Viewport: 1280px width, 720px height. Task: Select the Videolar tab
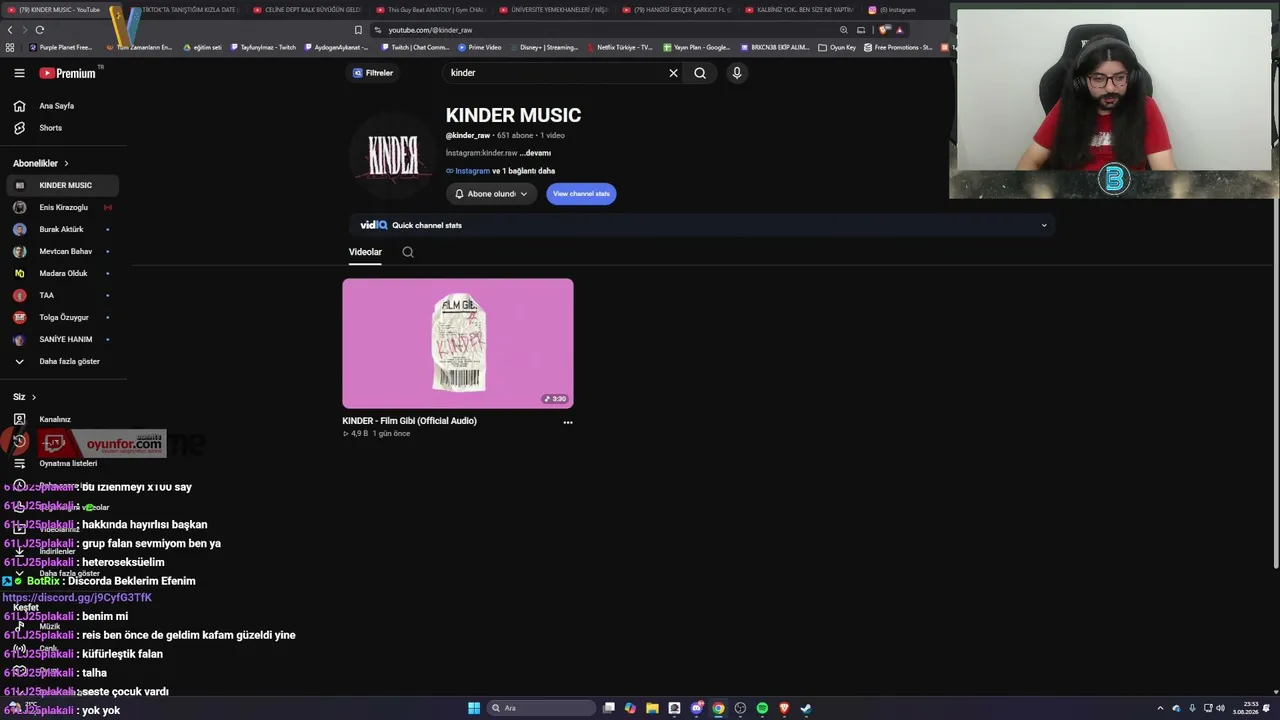(365, 252)
